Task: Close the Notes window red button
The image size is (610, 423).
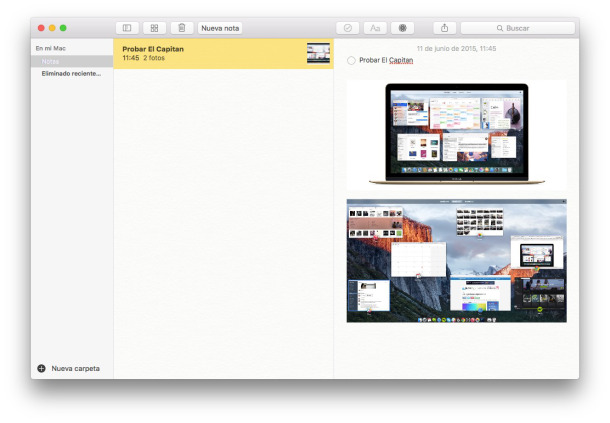Action: tap(41, 28)
